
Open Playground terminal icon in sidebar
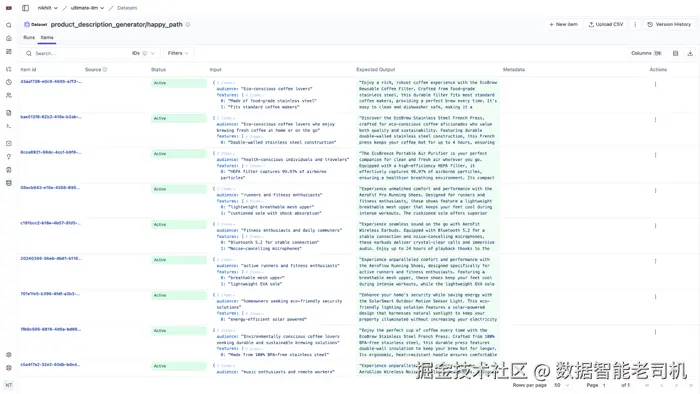coord(8,126)
